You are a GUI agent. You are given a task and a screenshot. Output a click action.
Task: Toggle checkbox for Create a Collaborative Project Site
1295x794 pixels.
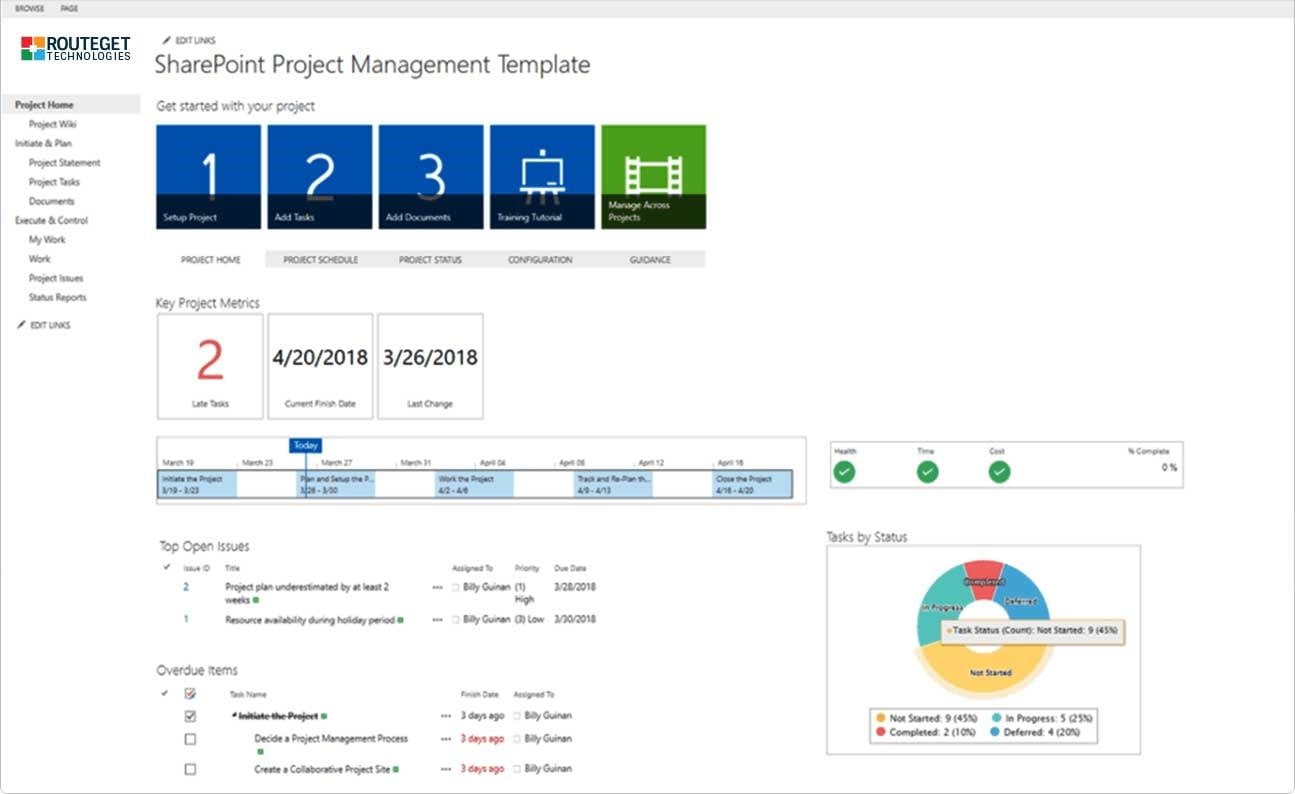coord(190,770)
